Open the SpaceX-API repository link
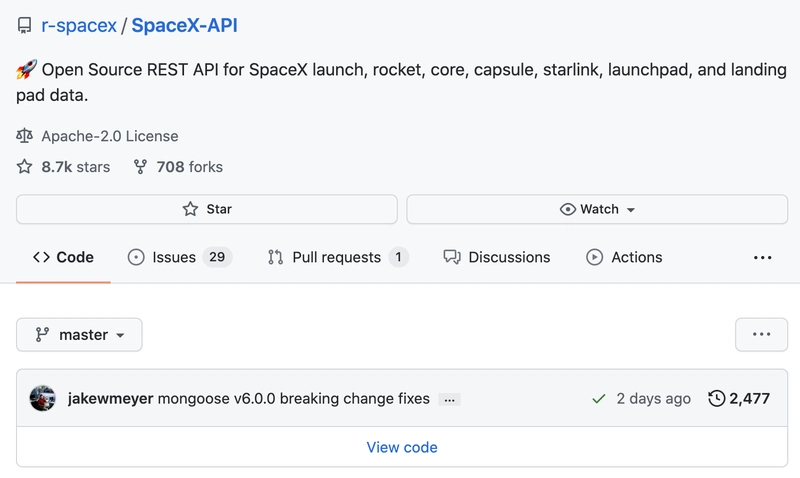Image resolution: width=800 pixels, height=478 pixels. tap(185, 26)
